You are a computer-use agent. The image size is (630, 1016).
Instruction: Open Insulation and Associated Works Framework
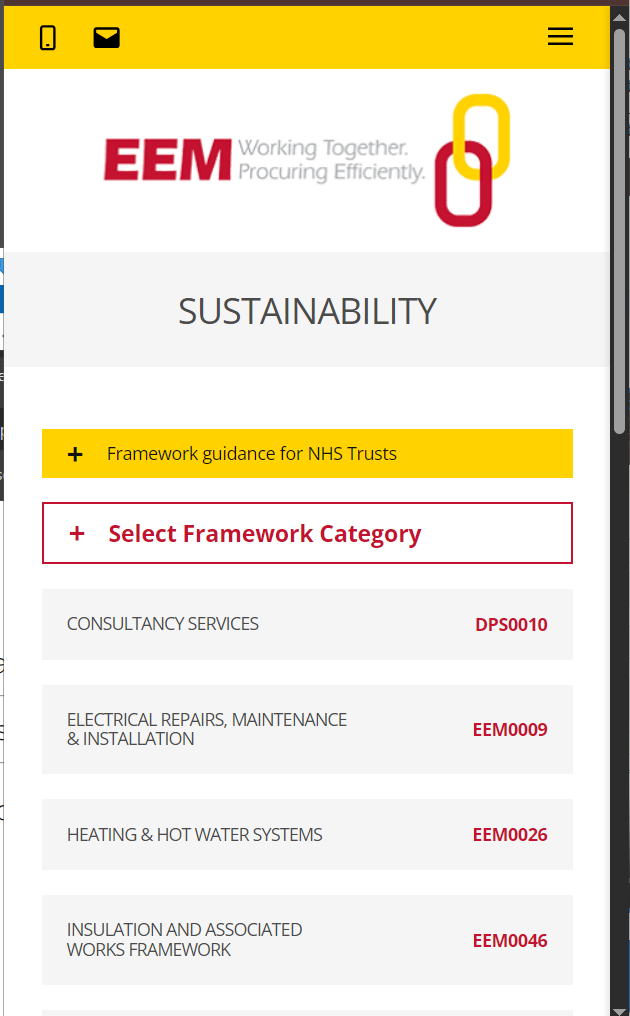[185, 940]
